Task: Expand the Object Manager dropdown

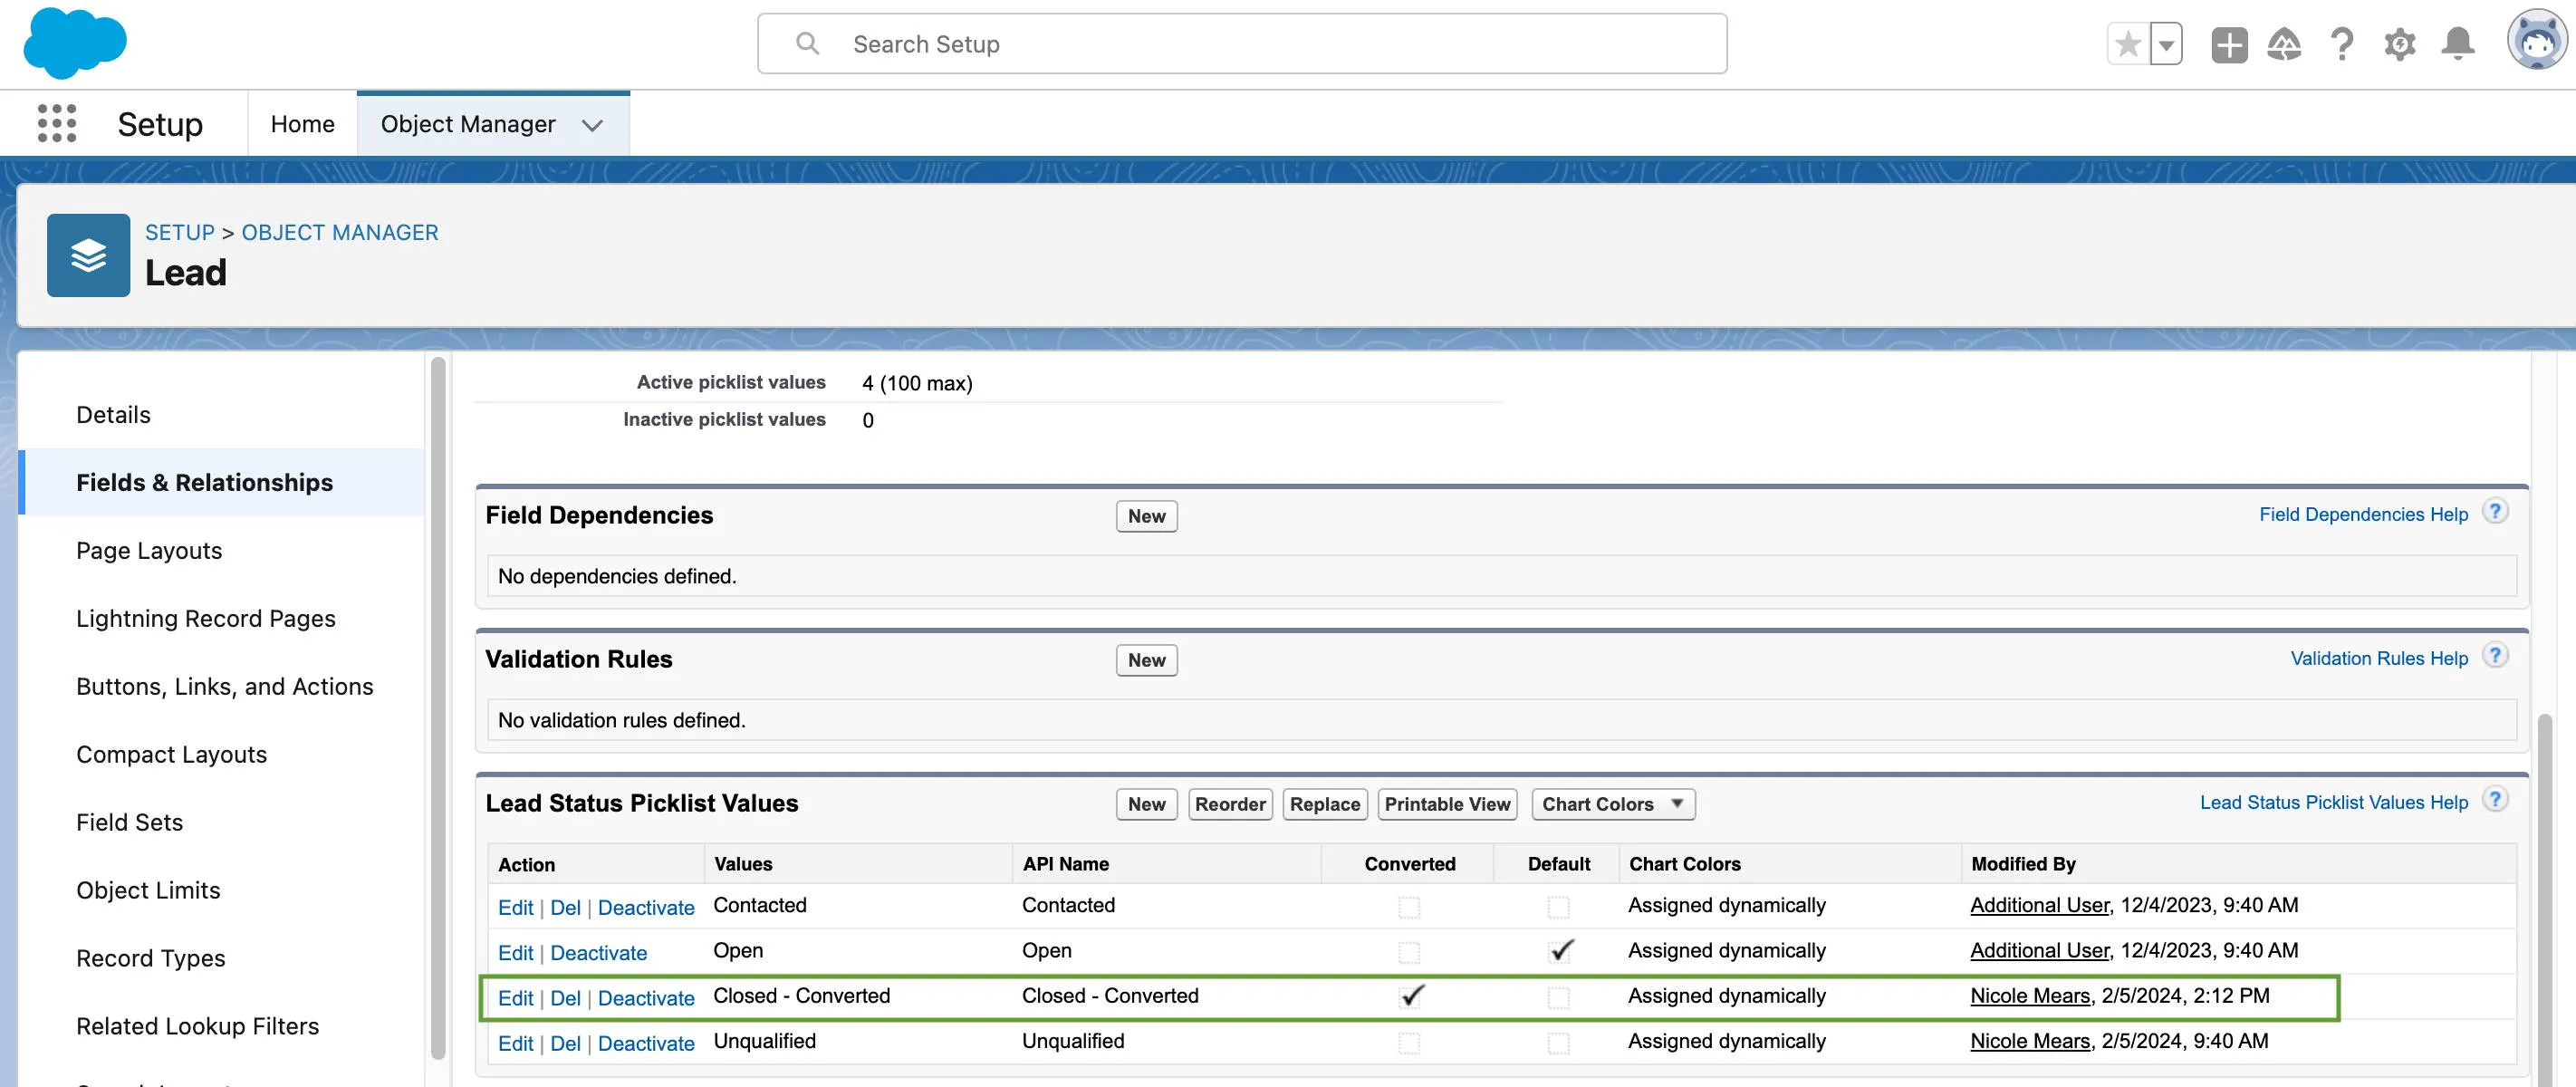Action: [x=592, y=125]
